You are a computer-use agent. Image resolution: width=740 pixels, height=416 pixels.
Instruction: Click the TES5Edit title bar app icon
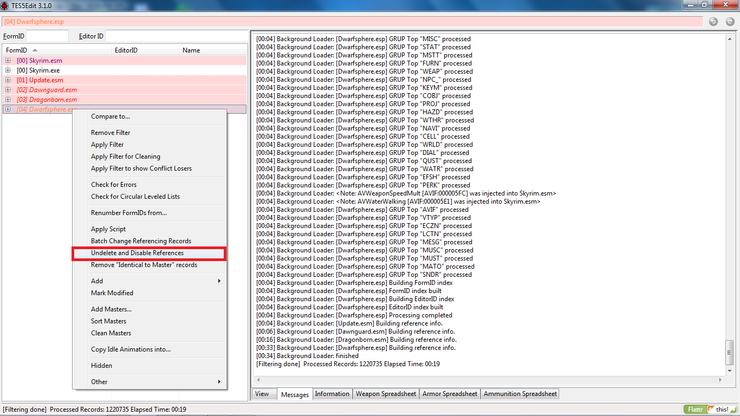point(6,5)
